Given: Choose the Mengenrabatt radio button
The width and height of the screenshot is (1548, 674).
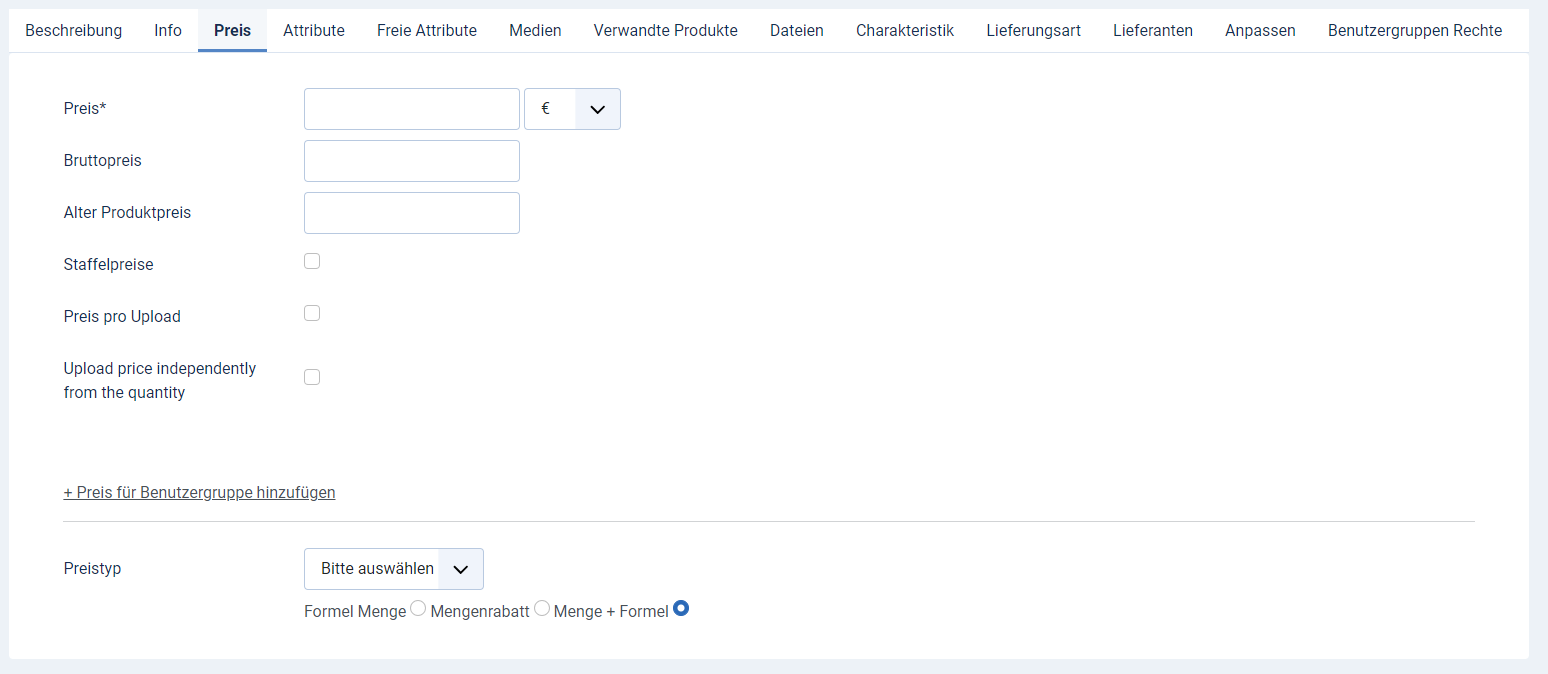Looking at the screenshot, I should tap(542, 608).
